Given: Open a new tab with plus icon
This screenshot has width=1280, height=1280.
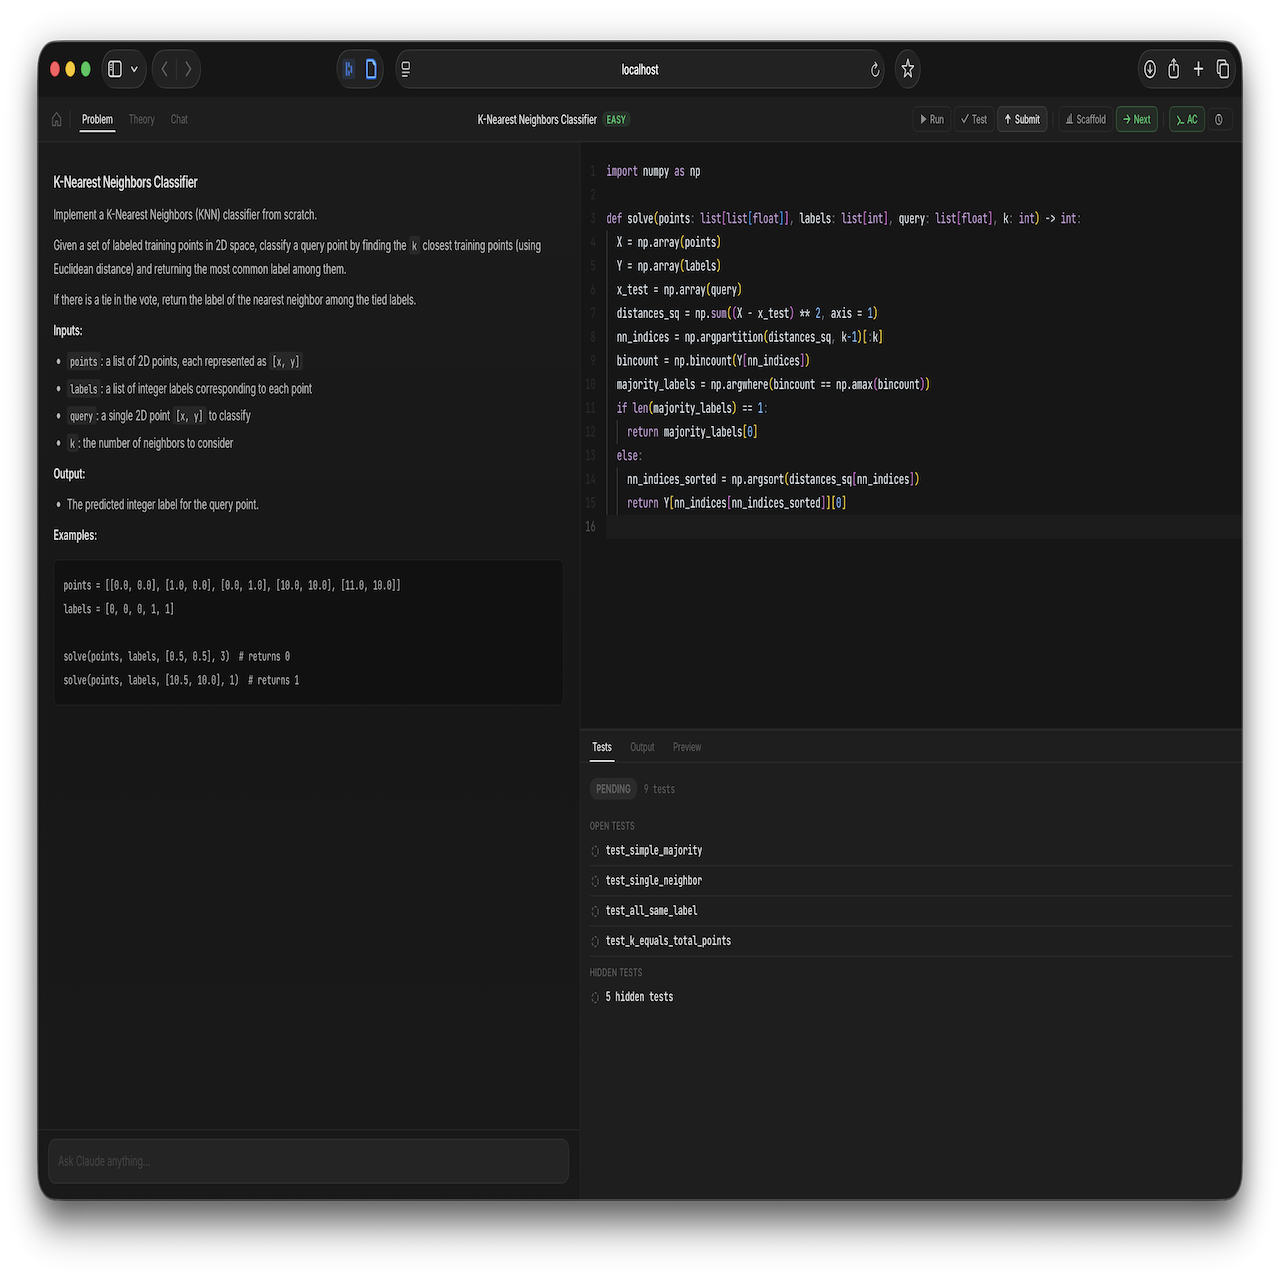Looking at the screenshot, I should 1198,69.
